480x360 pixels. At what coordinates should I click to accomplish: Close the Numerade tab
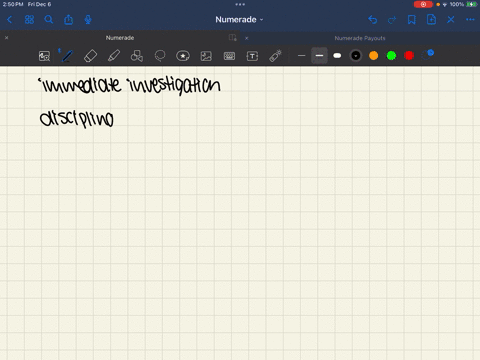[7, 38]
